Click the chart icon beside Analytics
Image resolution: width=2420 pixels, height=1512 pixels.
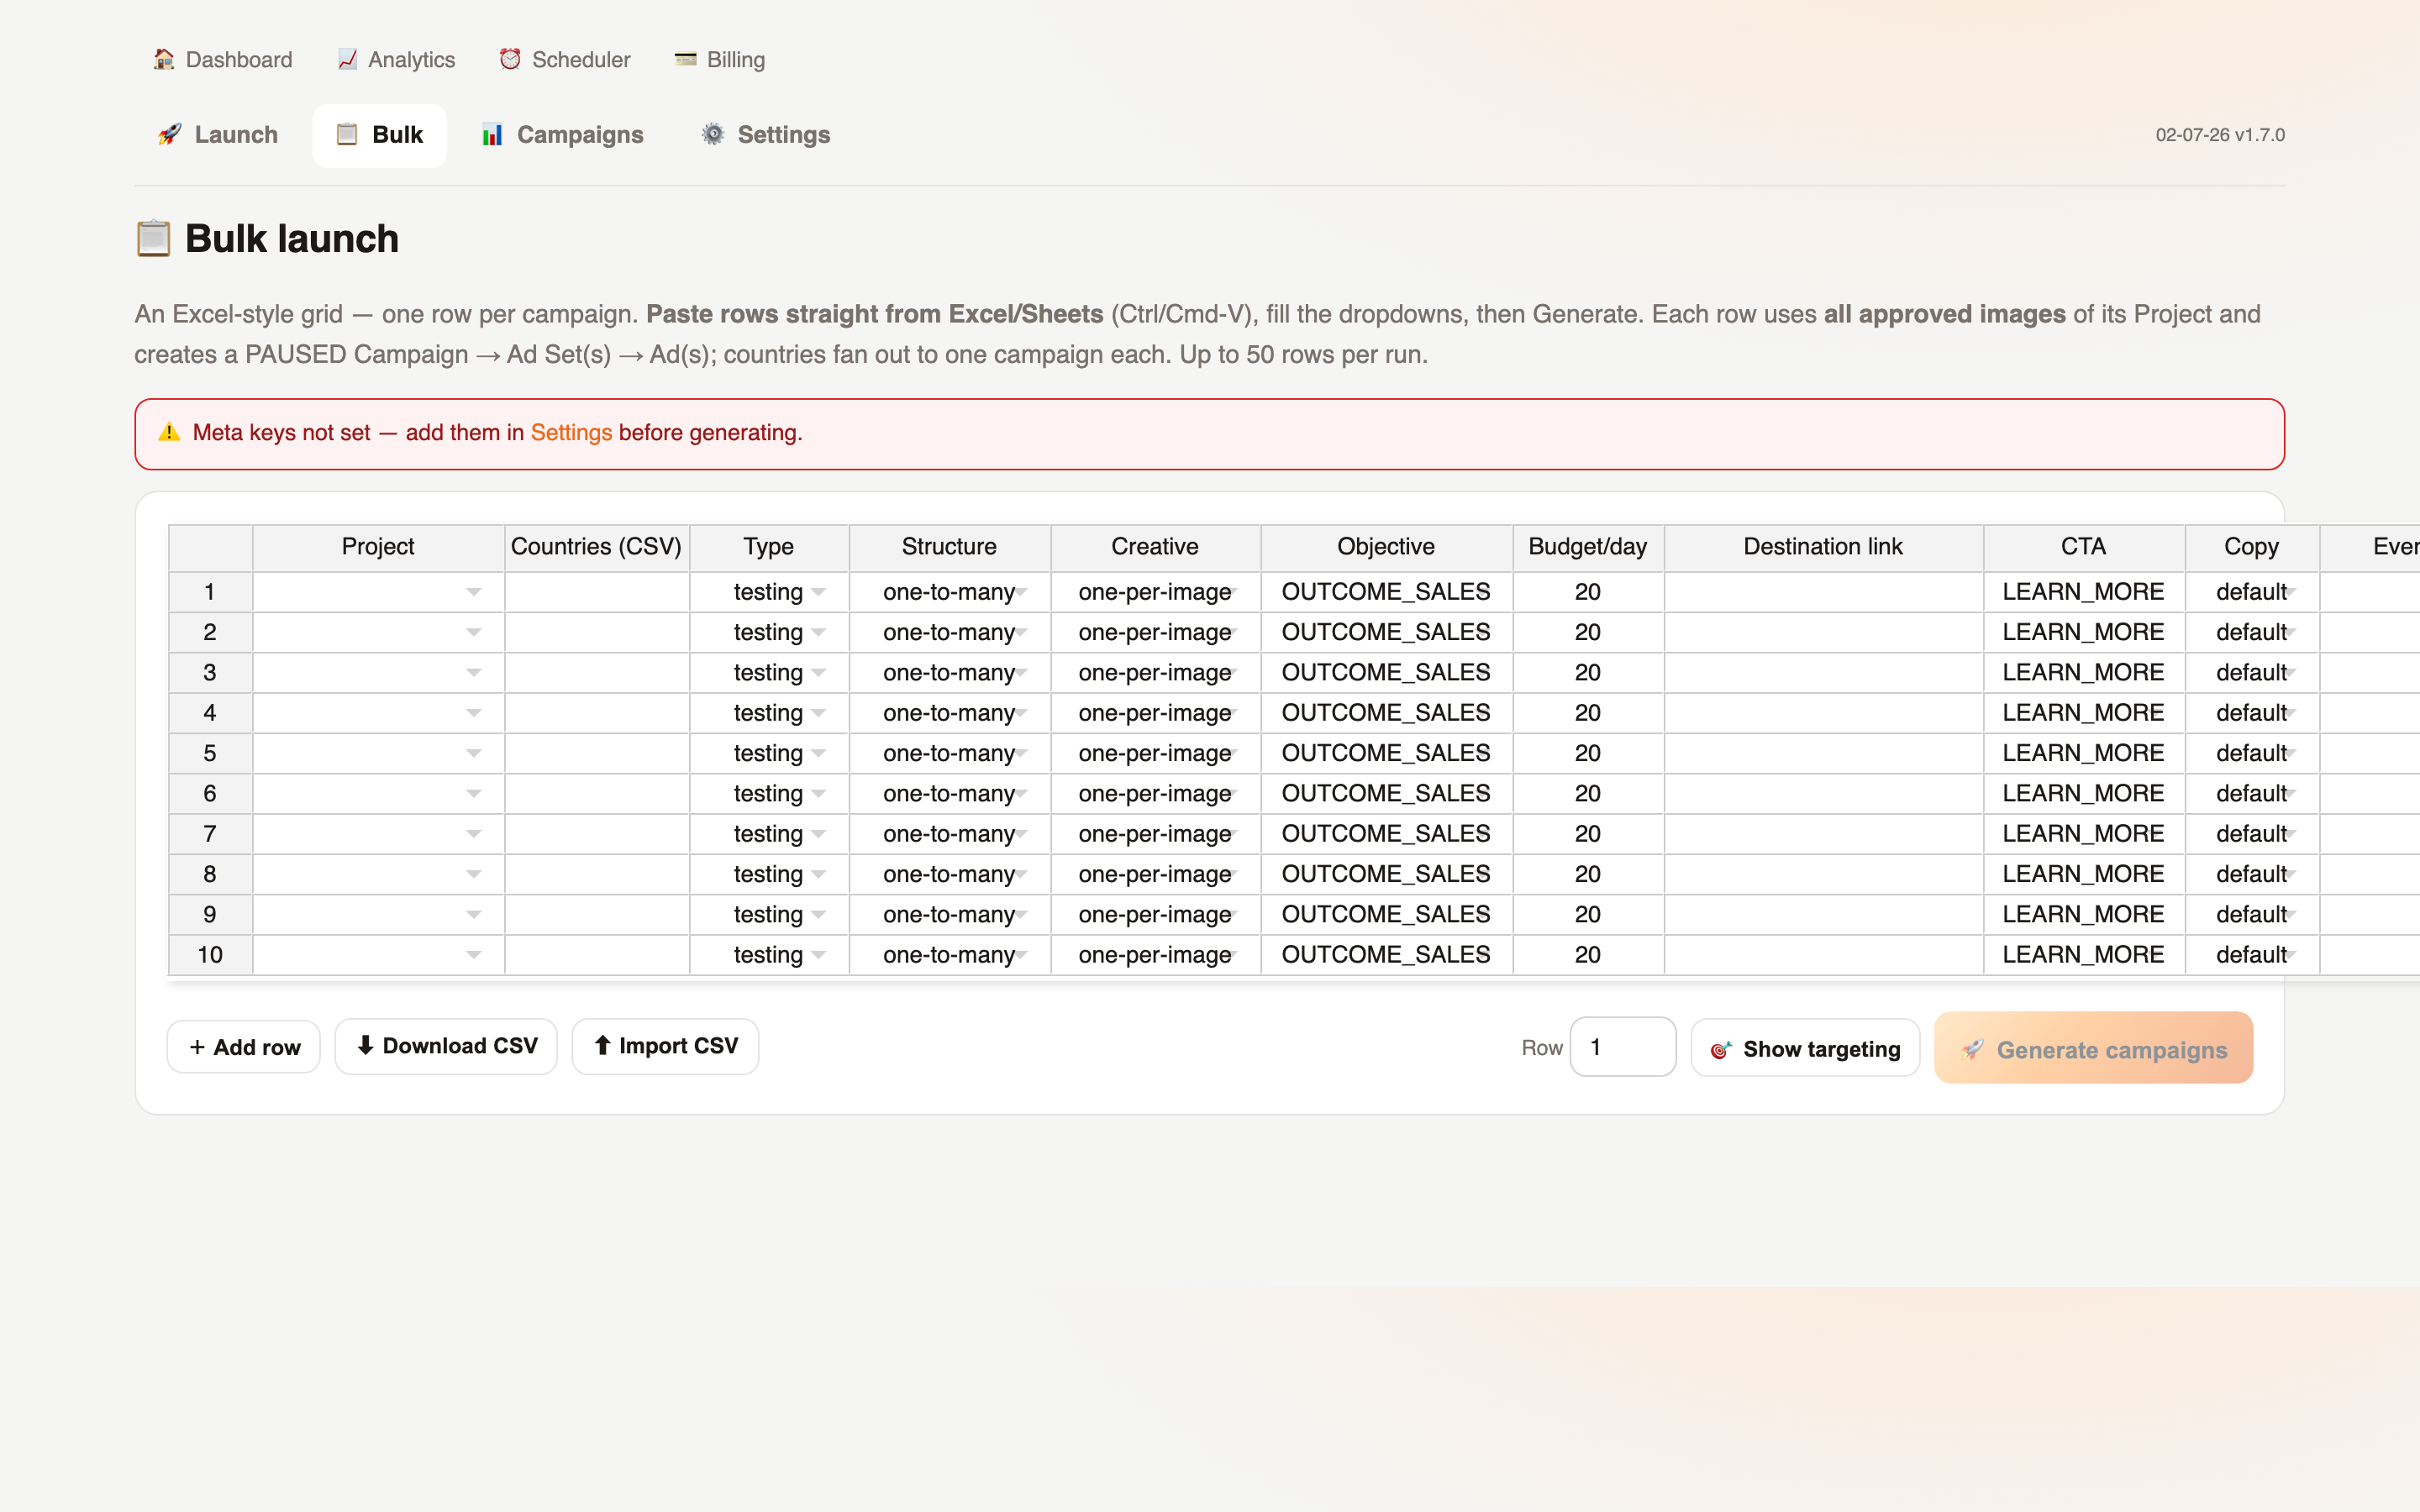(347, 59)
